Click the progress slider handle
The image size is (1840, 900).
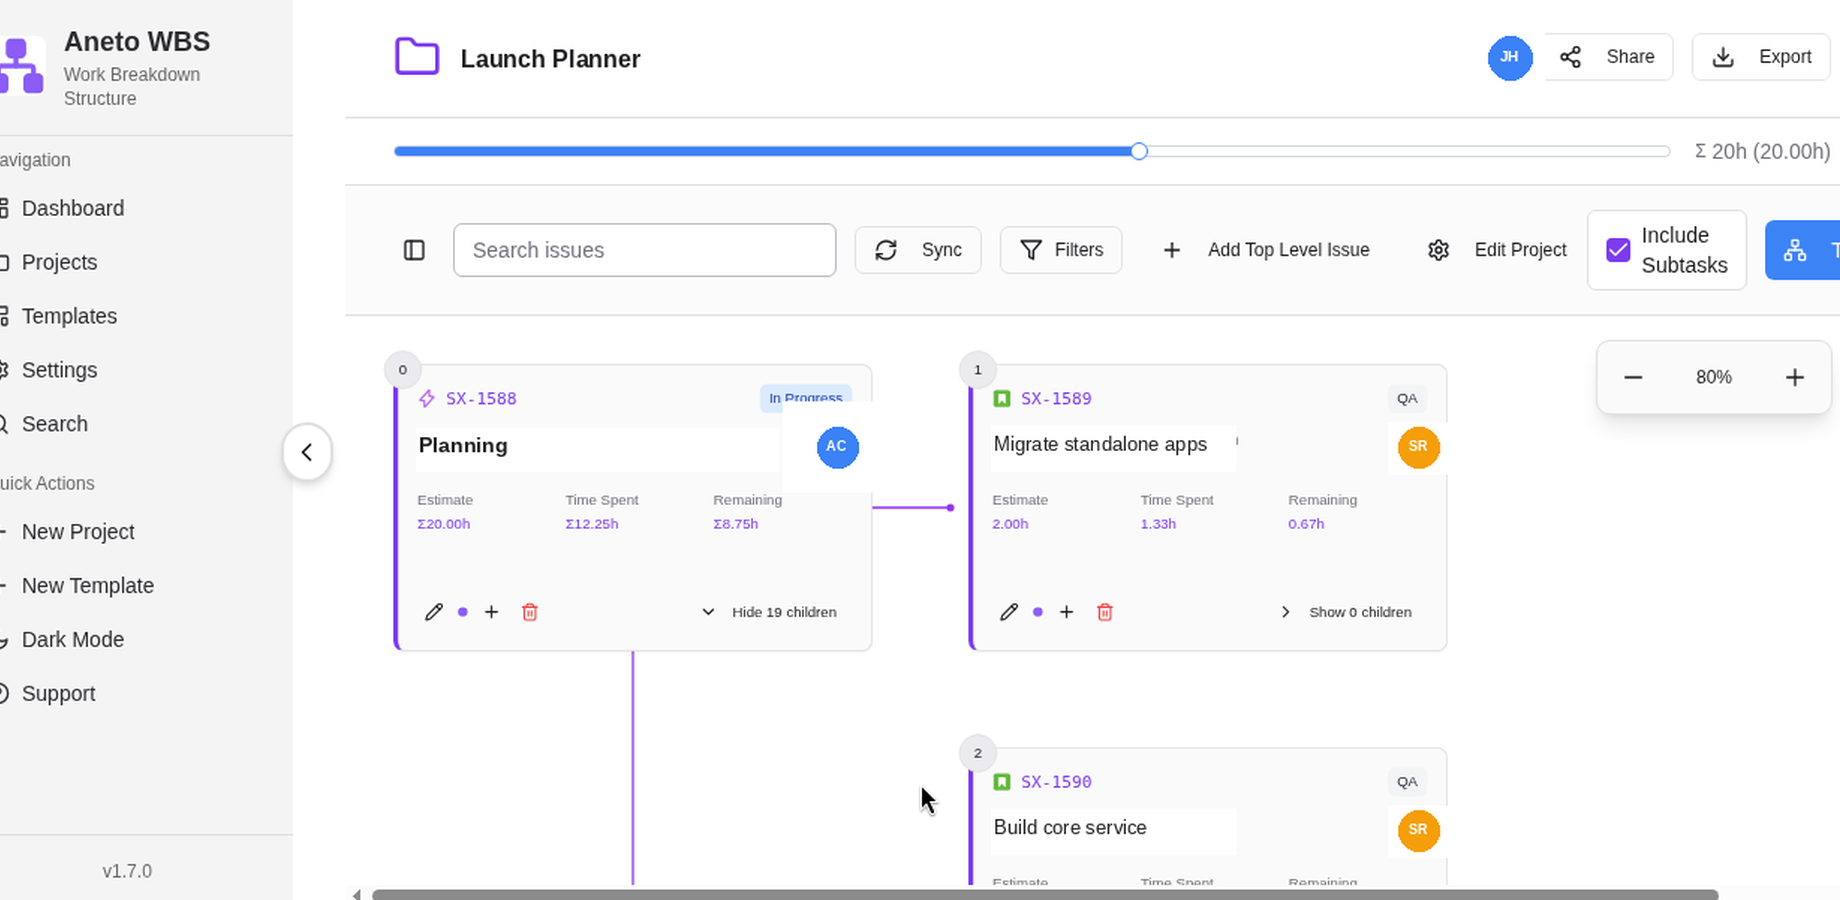1139,151
